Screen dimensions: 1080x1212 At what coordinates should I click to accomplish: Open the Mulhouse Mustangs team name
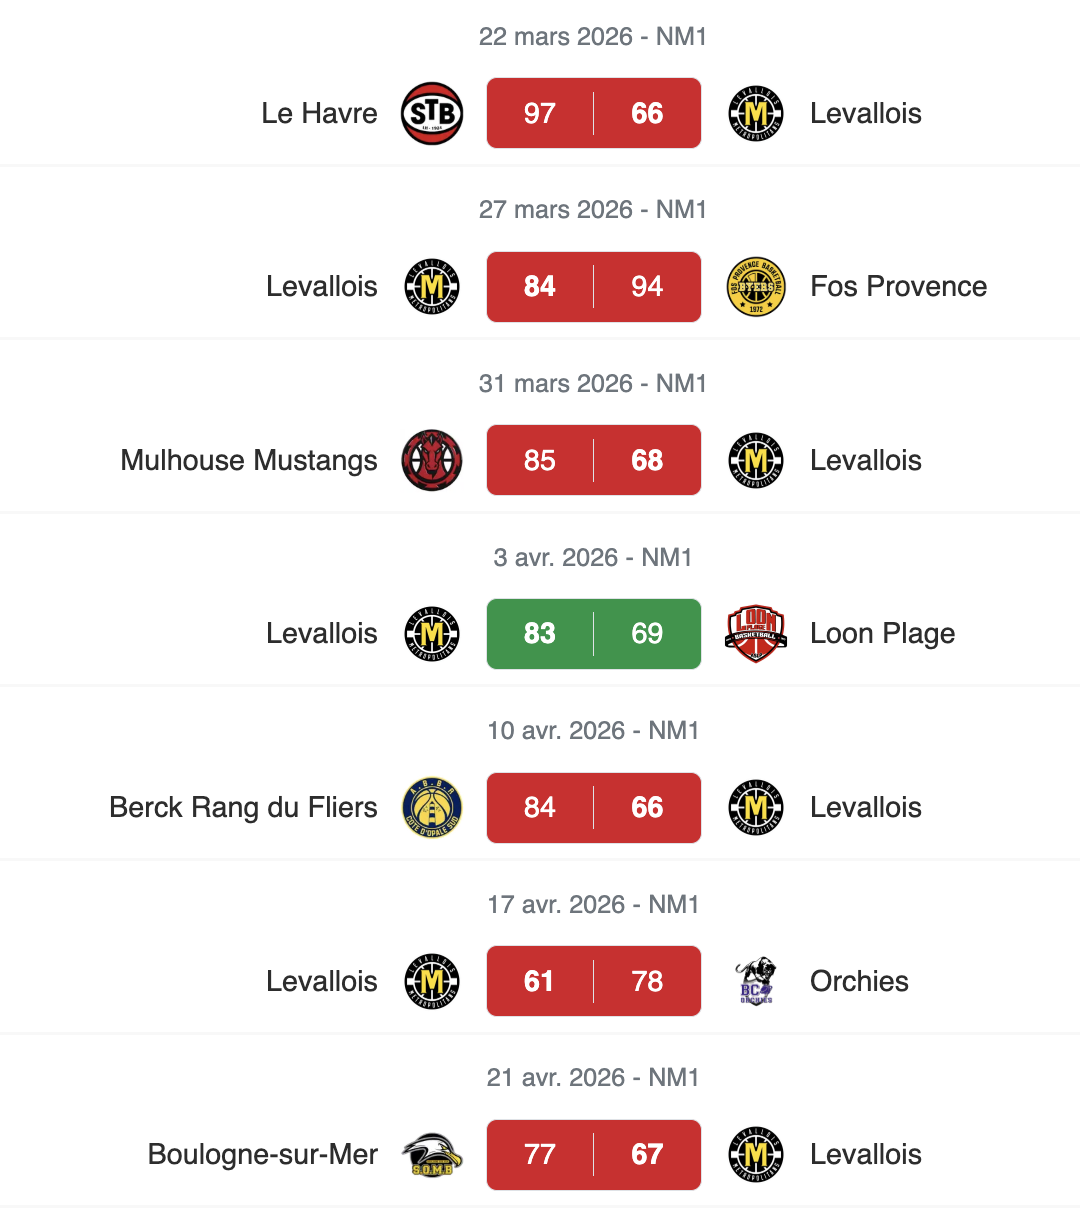tap(249, 460)
